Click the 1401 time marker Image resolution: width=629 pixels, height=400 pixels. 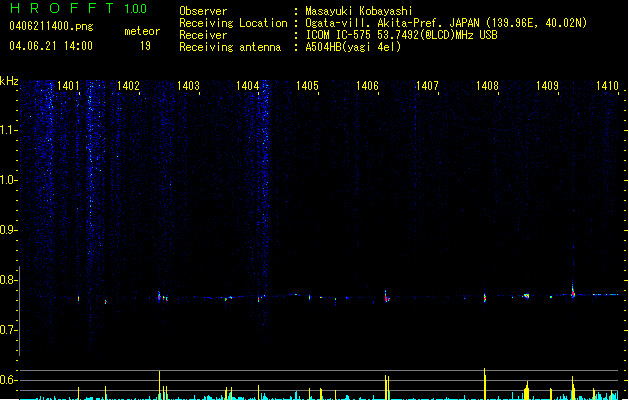pyautogui.click(x=68, y=86)
